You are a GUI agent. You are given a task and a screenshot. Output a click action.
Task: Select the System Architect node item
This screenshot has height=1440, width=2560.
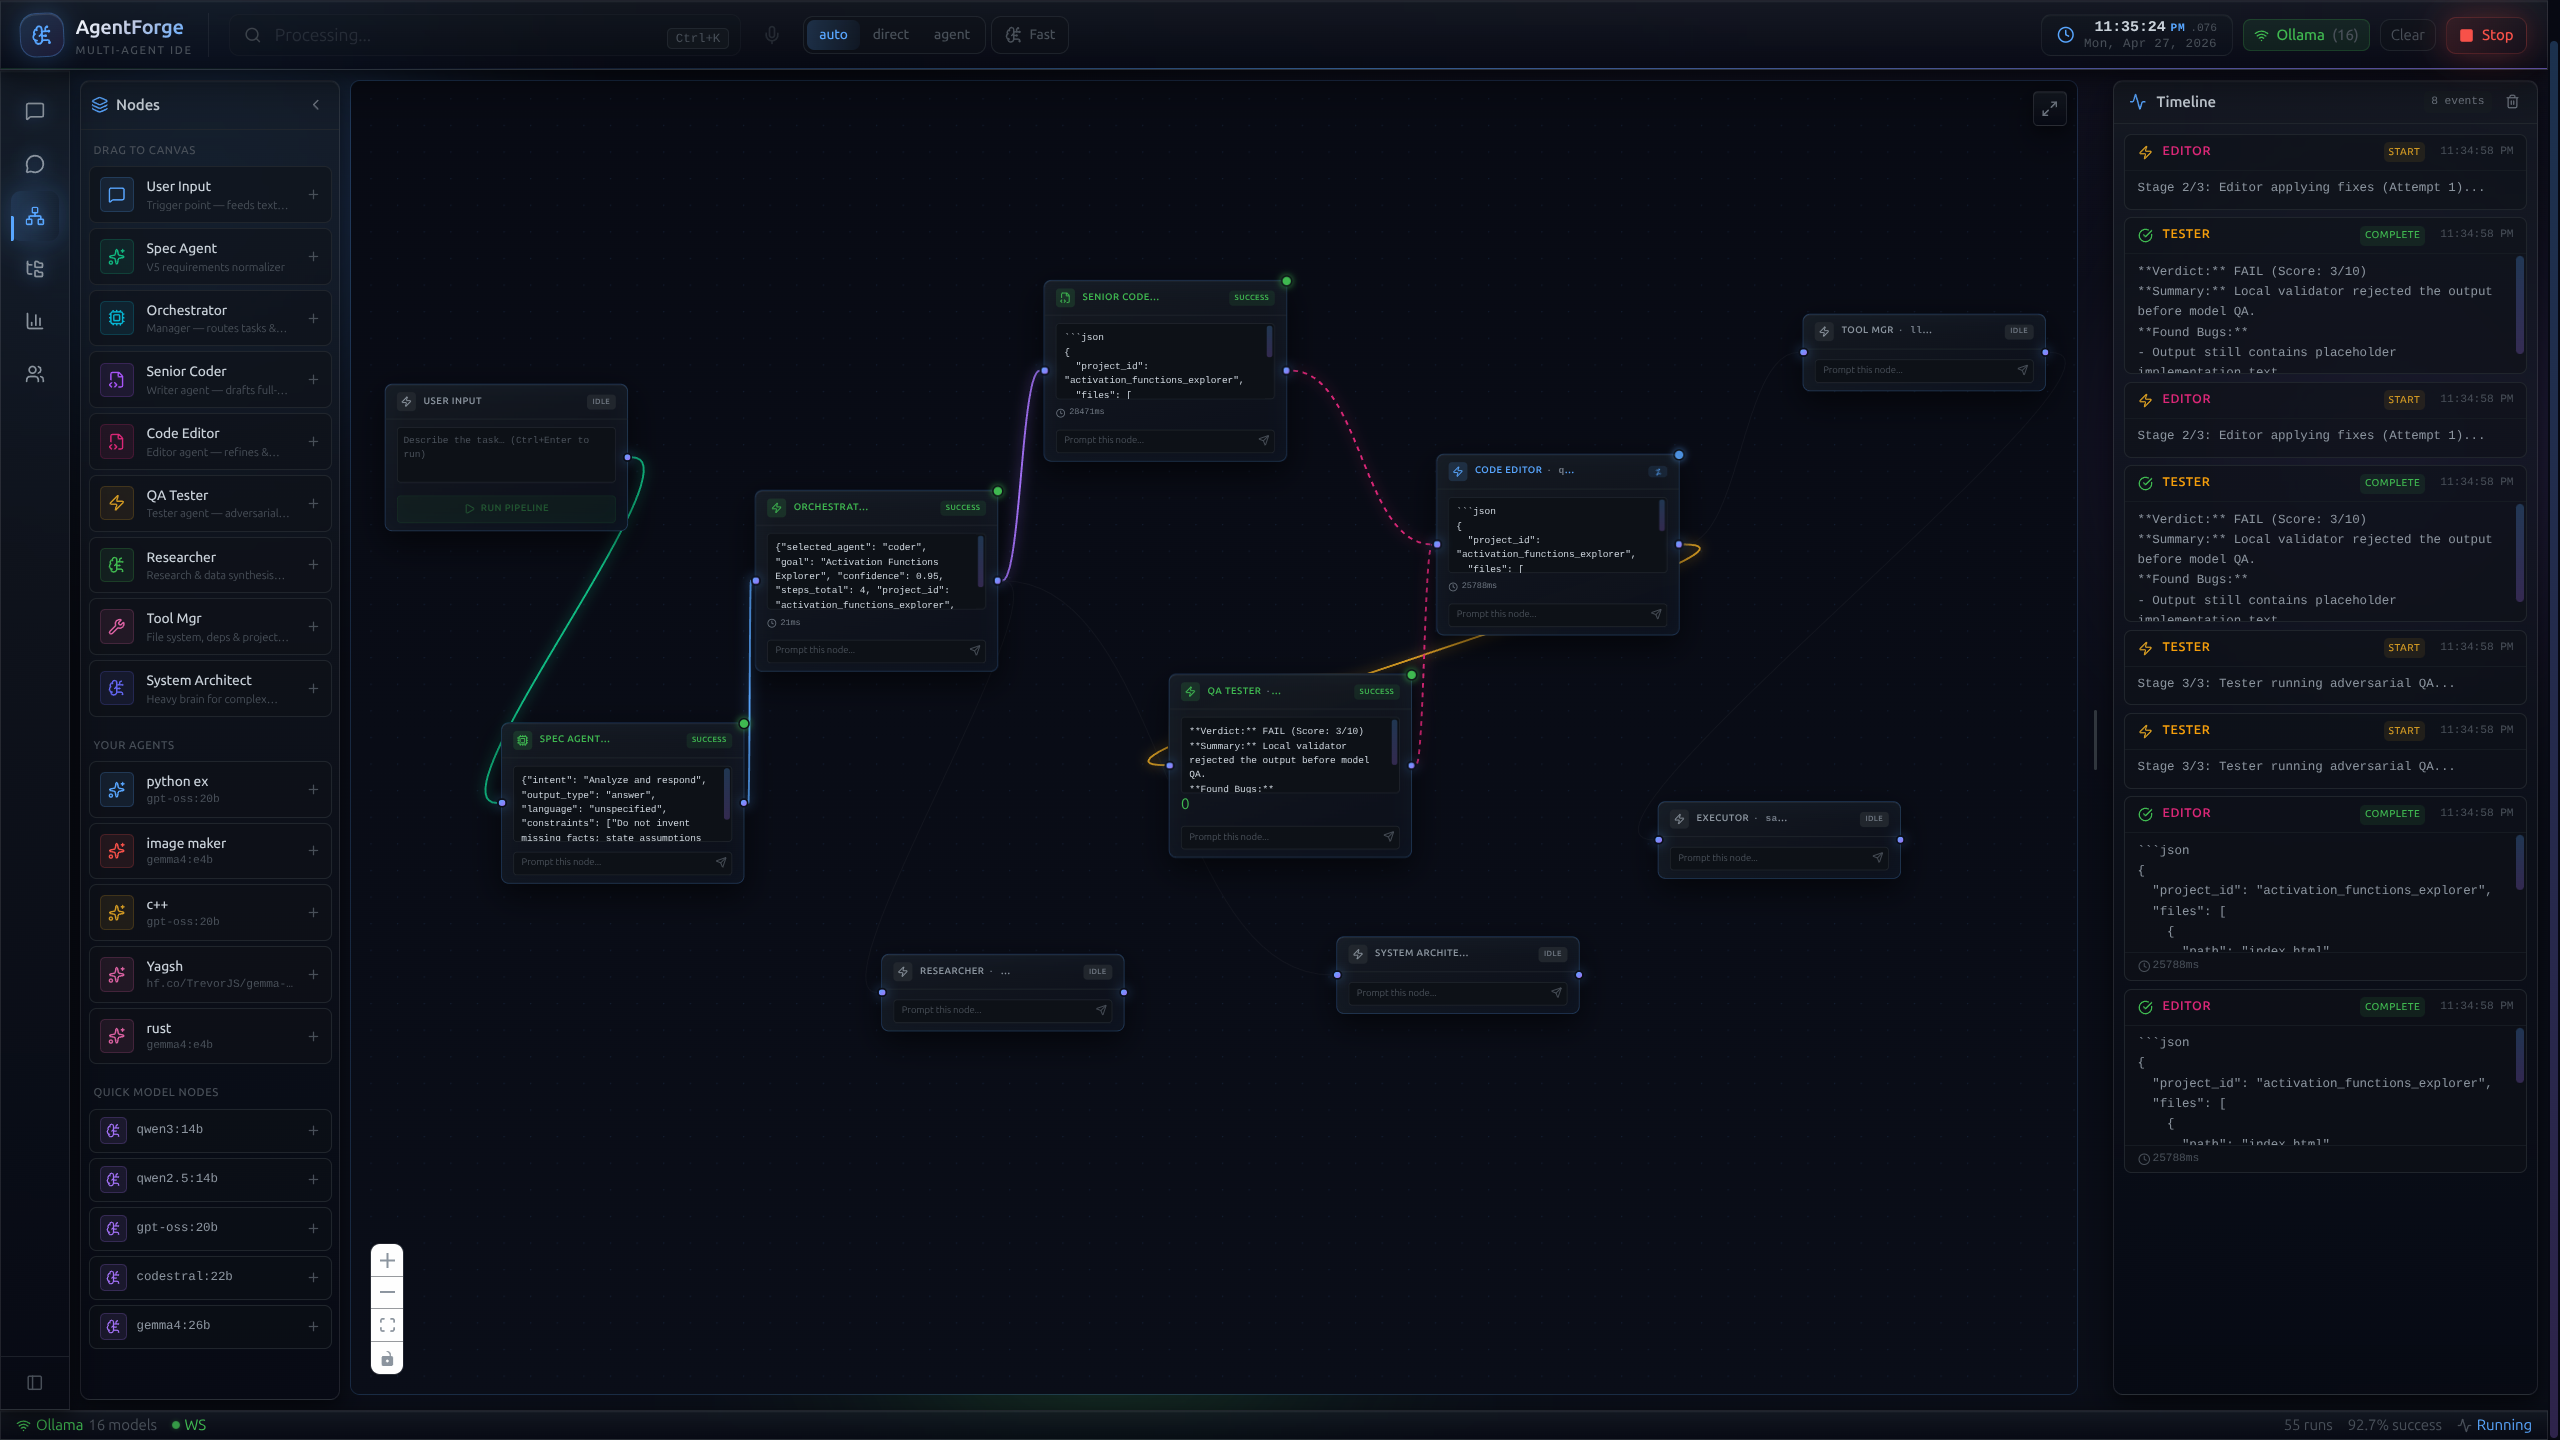[210, 689]
